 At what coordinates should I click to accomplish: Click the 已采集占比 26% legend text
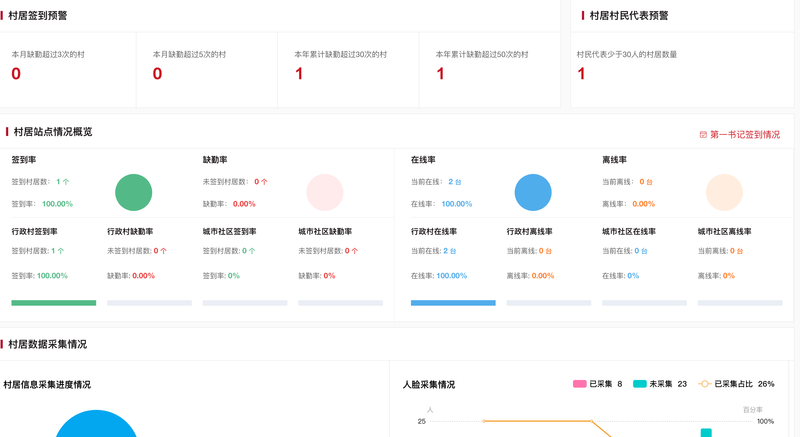744,384
